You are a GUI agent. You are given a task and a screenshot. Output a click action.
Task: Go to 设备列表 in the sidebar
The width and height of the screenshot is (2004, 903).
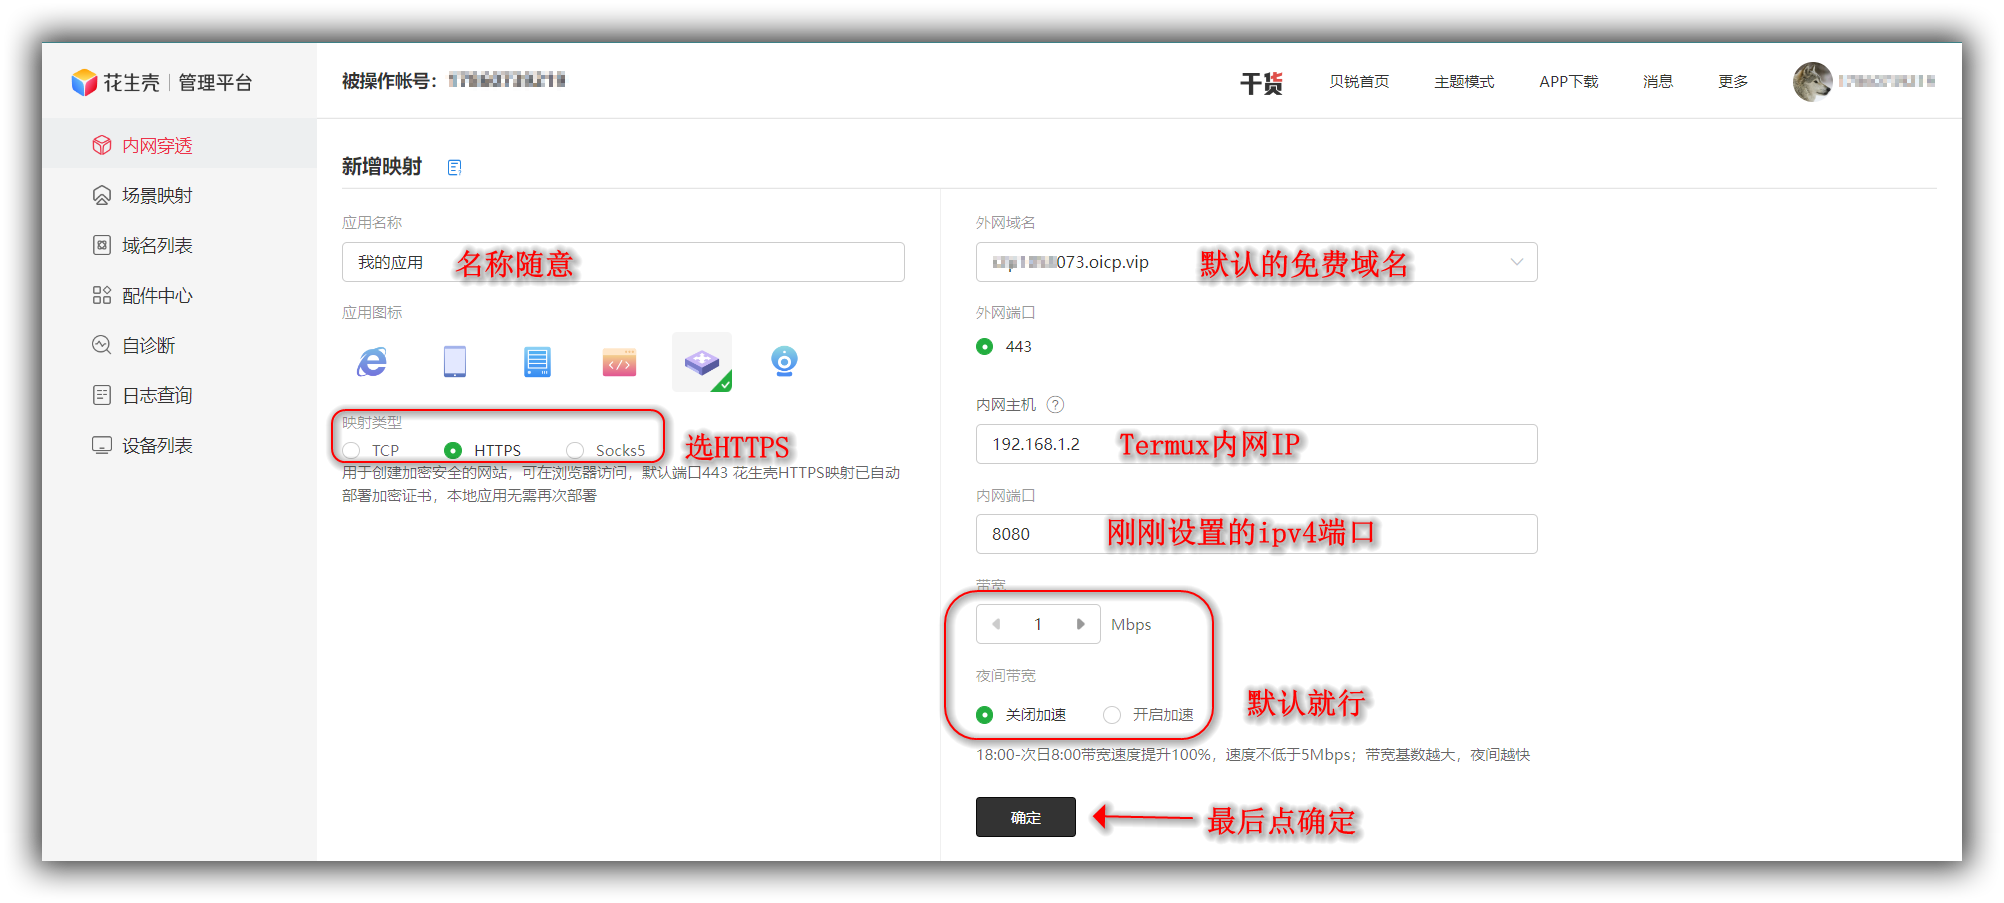(x=157, y=446)
